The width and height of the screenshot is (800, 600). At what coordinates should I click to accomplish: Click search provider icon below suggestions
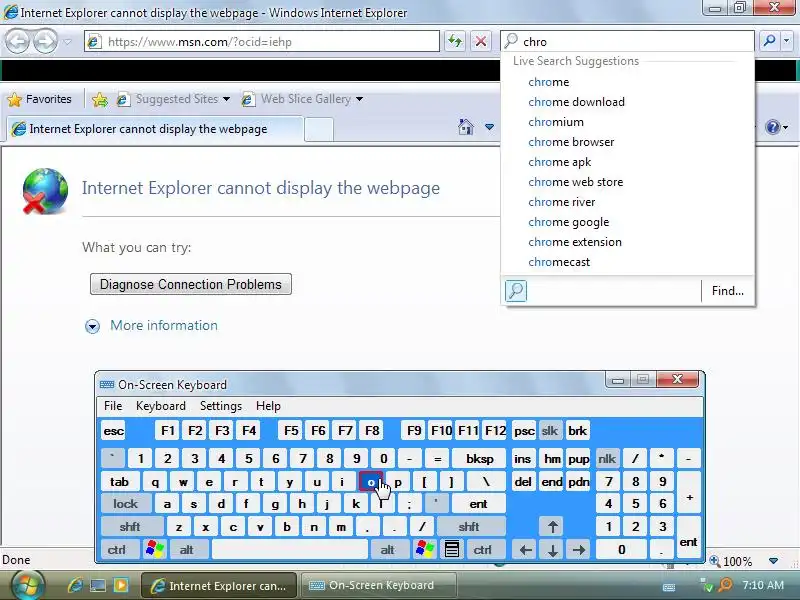(x=516, y=291)
